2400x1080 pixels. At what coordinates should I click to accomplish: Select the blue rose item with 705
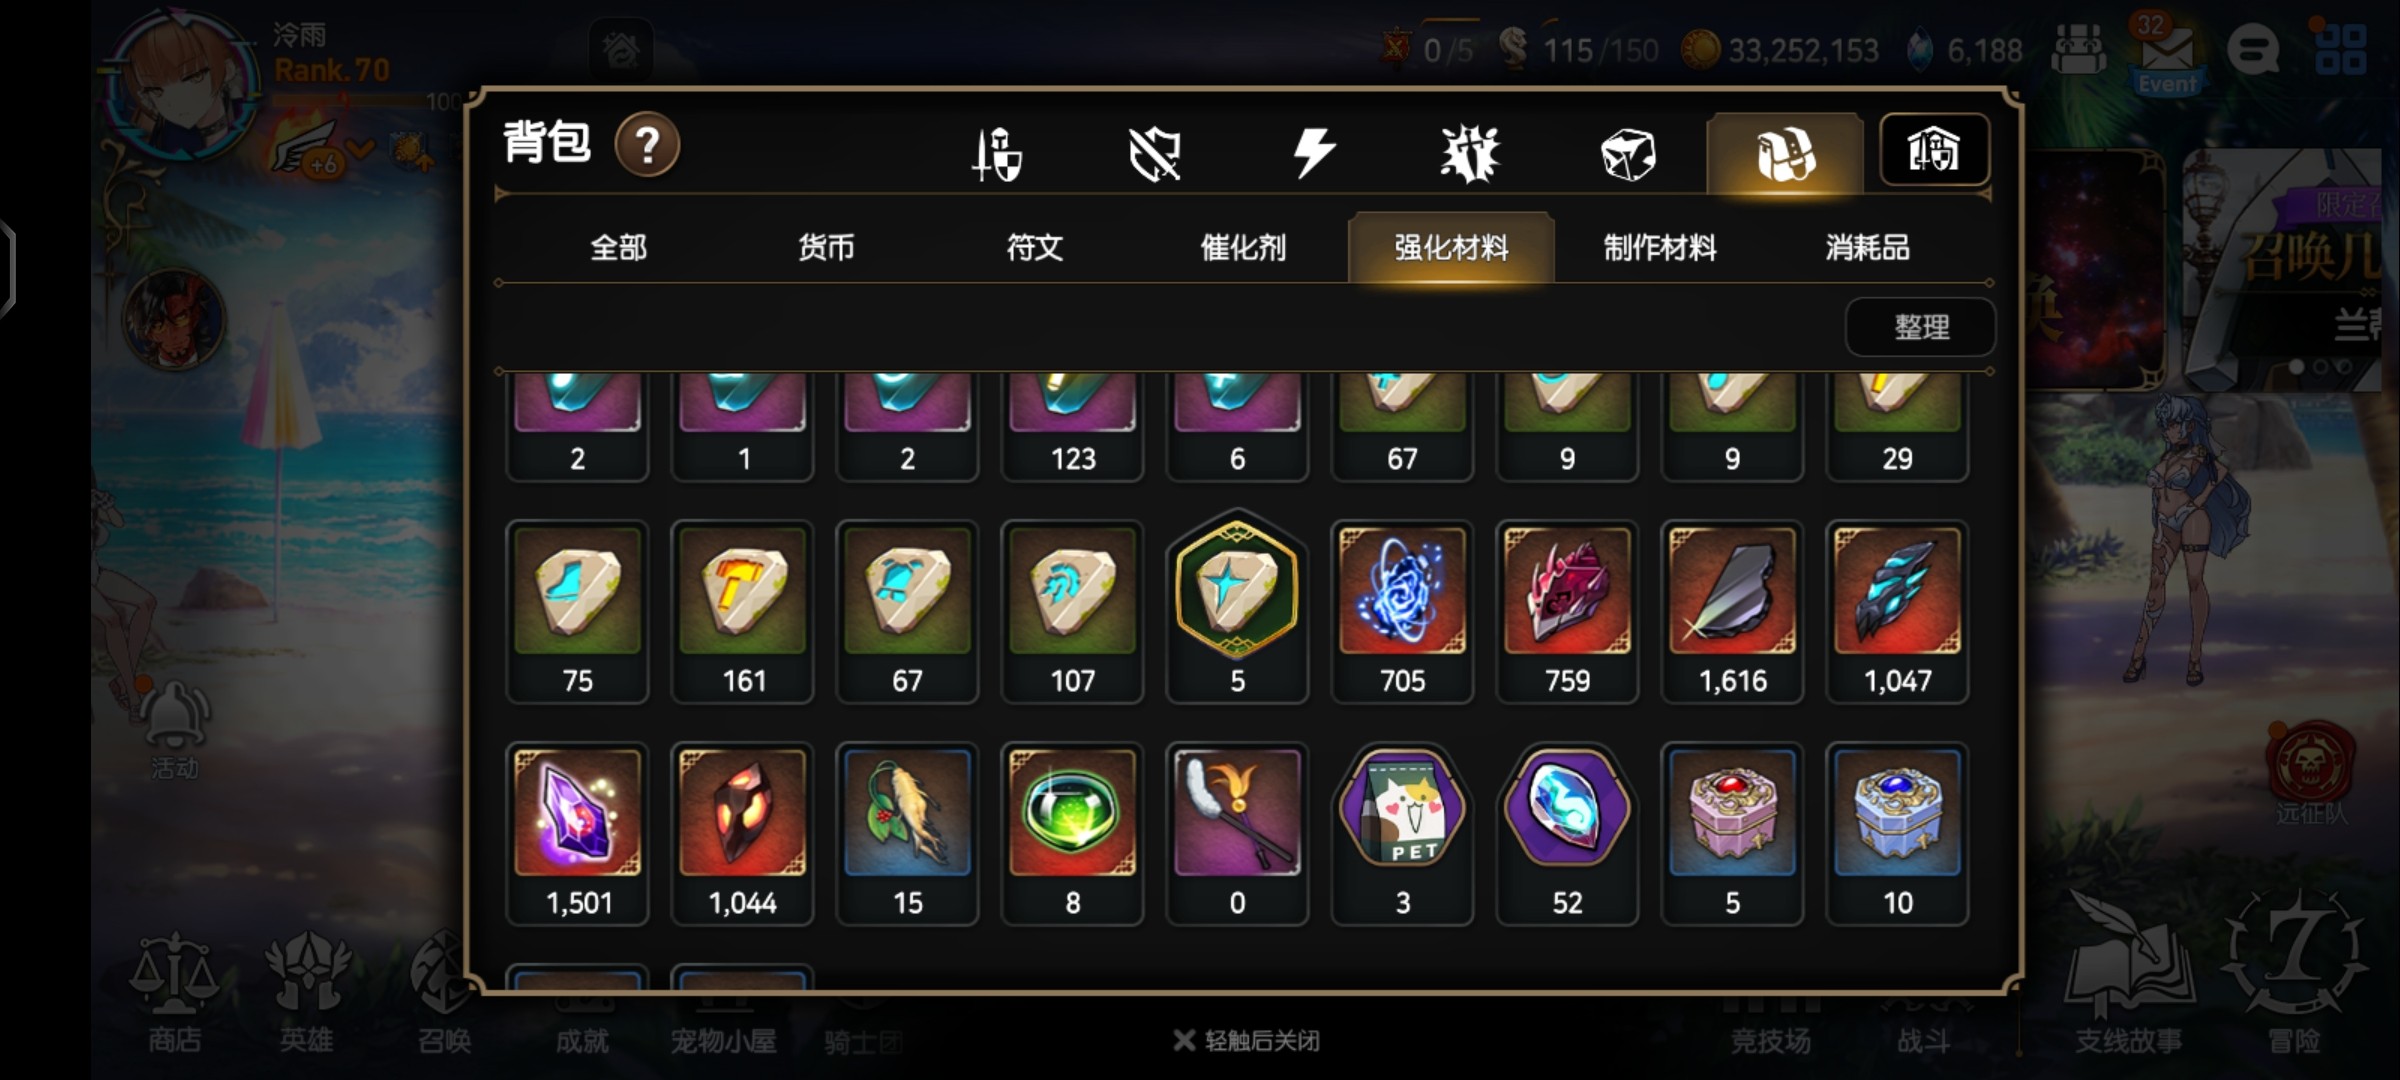[1402, 612]
